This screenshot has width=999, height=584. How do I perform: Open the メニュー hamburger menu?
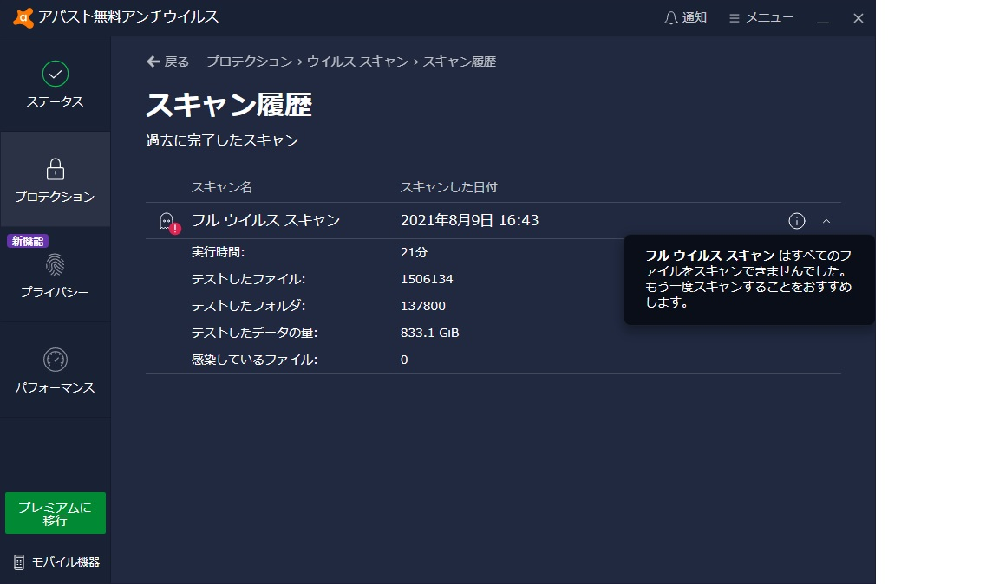tap(761, 18)
